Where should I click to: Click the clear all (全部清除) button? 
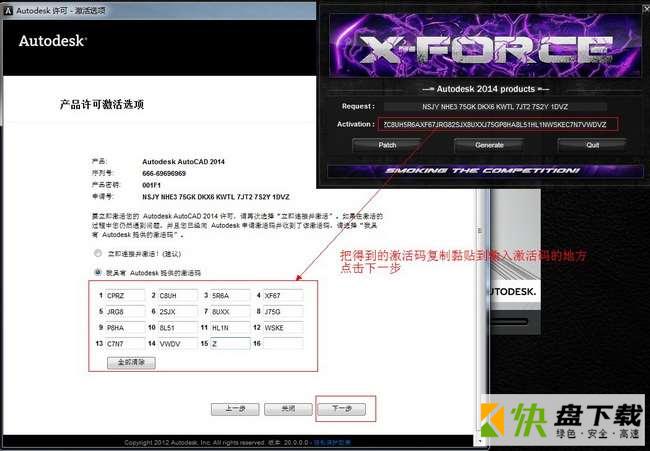[131, 362]
